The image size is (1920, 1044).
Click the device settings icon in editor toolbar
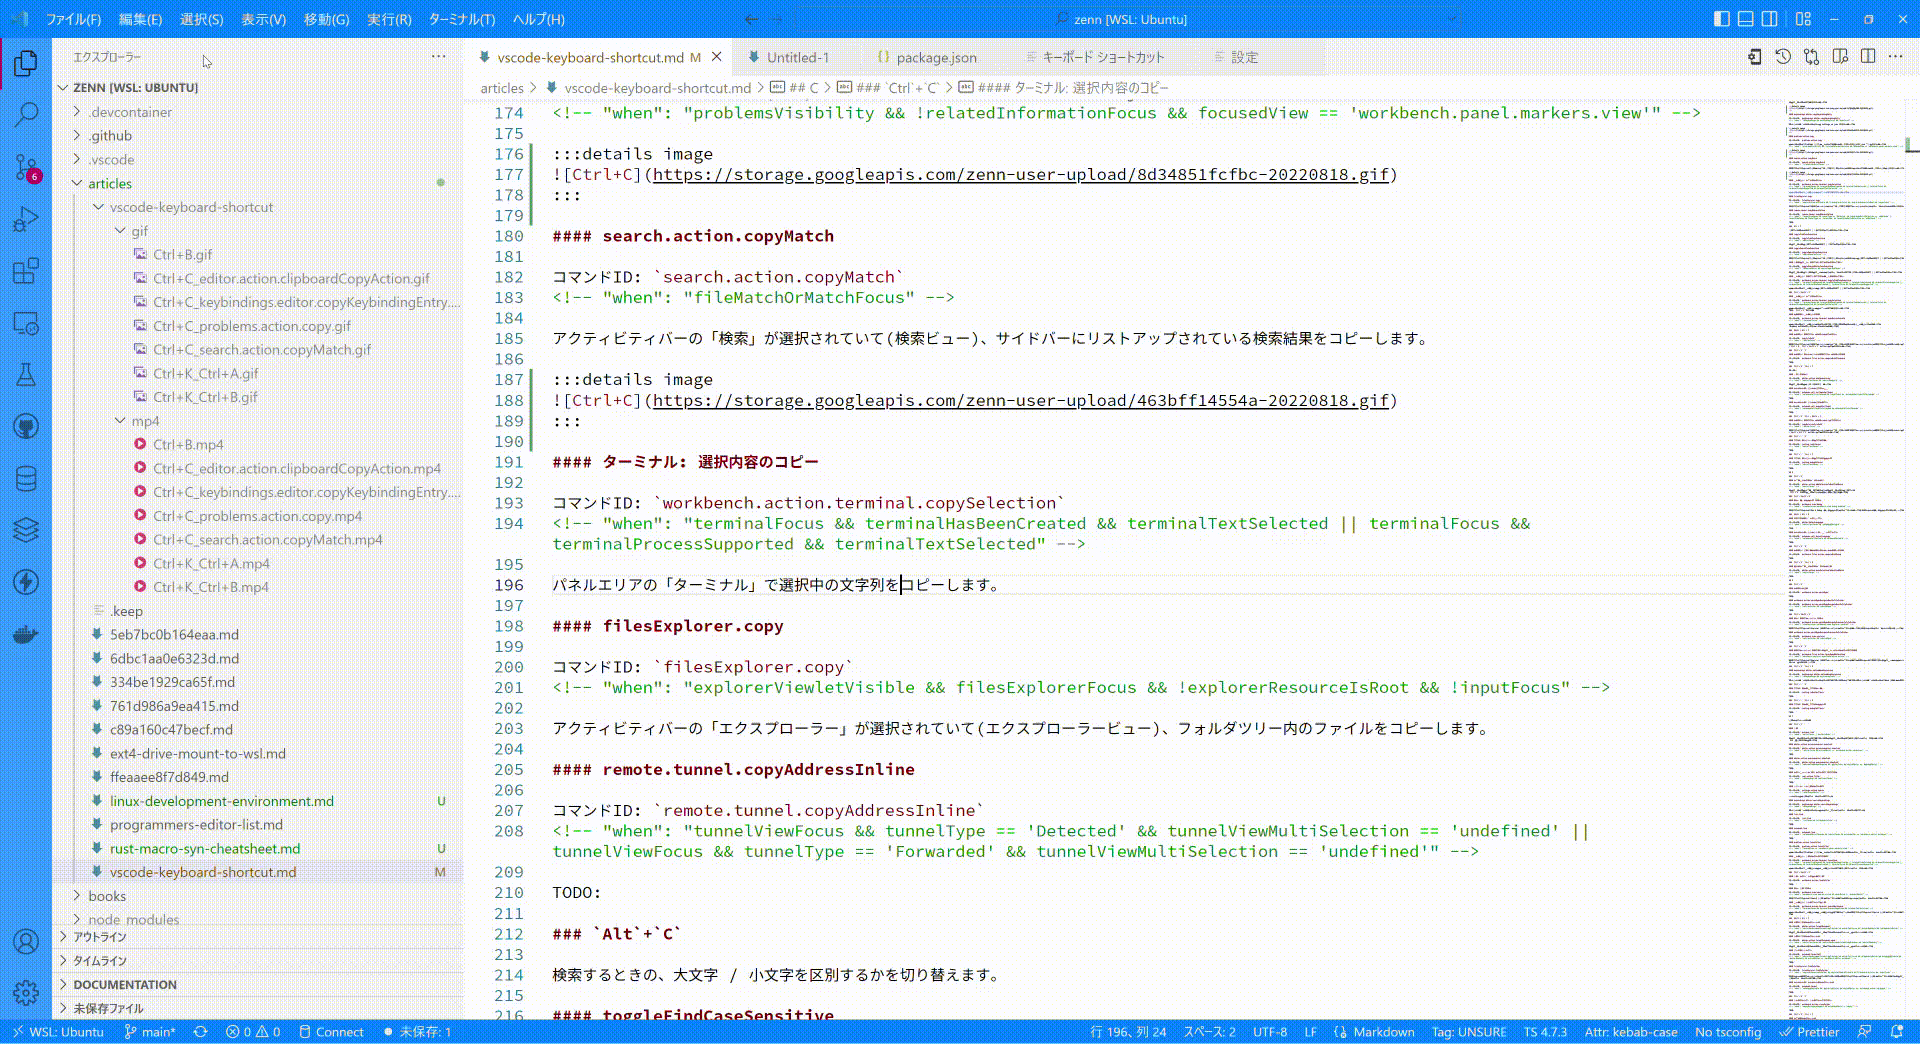(x=1755, y=57)
